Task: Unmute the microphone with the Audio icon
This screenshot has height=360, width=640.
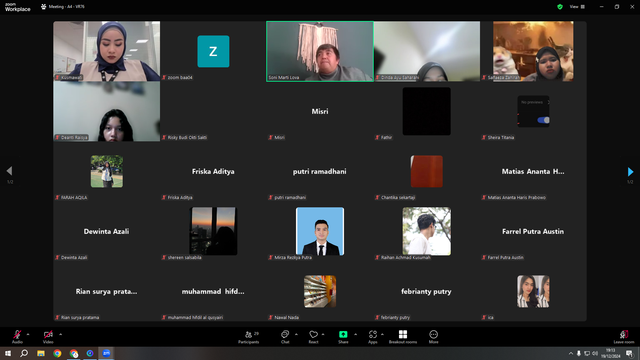Action: (17, 334)
